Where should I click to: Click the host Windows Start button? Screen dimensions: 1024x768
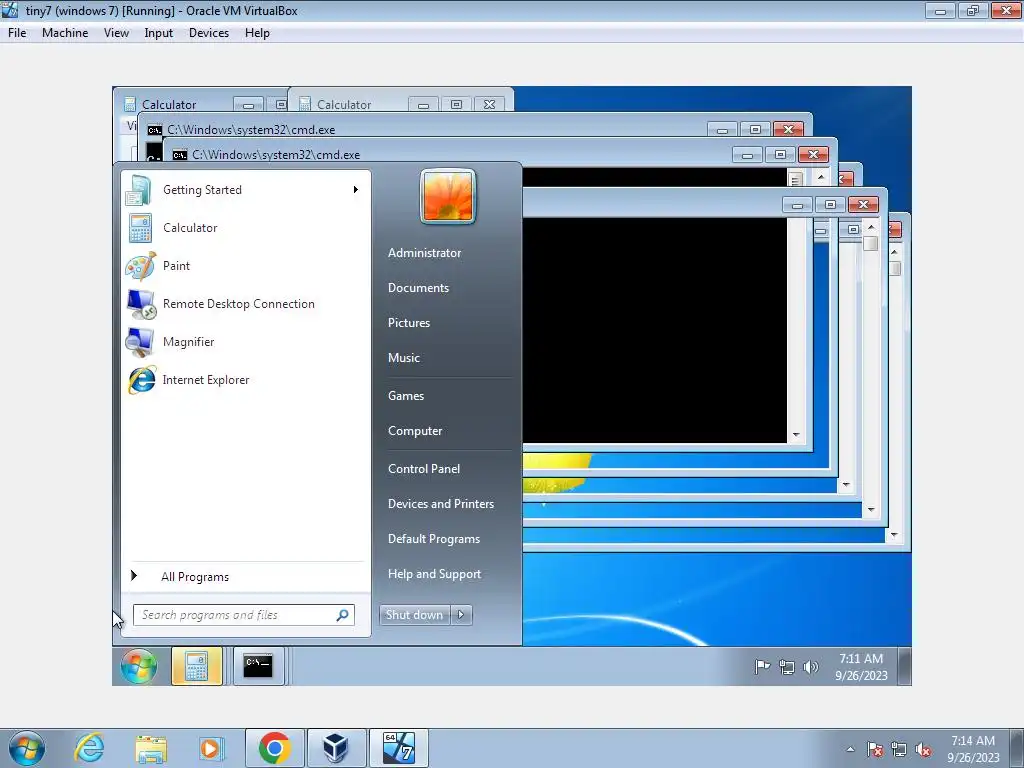27,748
